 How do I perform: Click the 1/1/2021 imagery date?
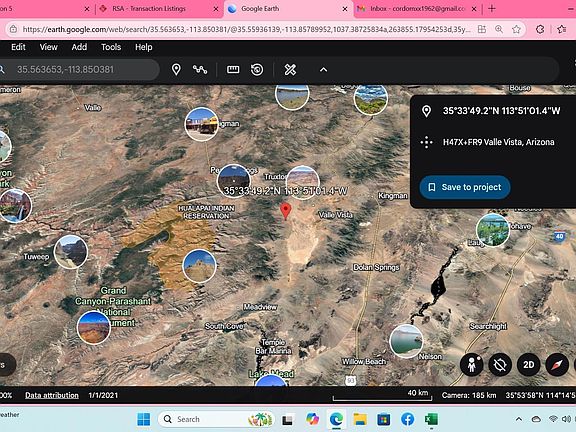click(103, 395)
